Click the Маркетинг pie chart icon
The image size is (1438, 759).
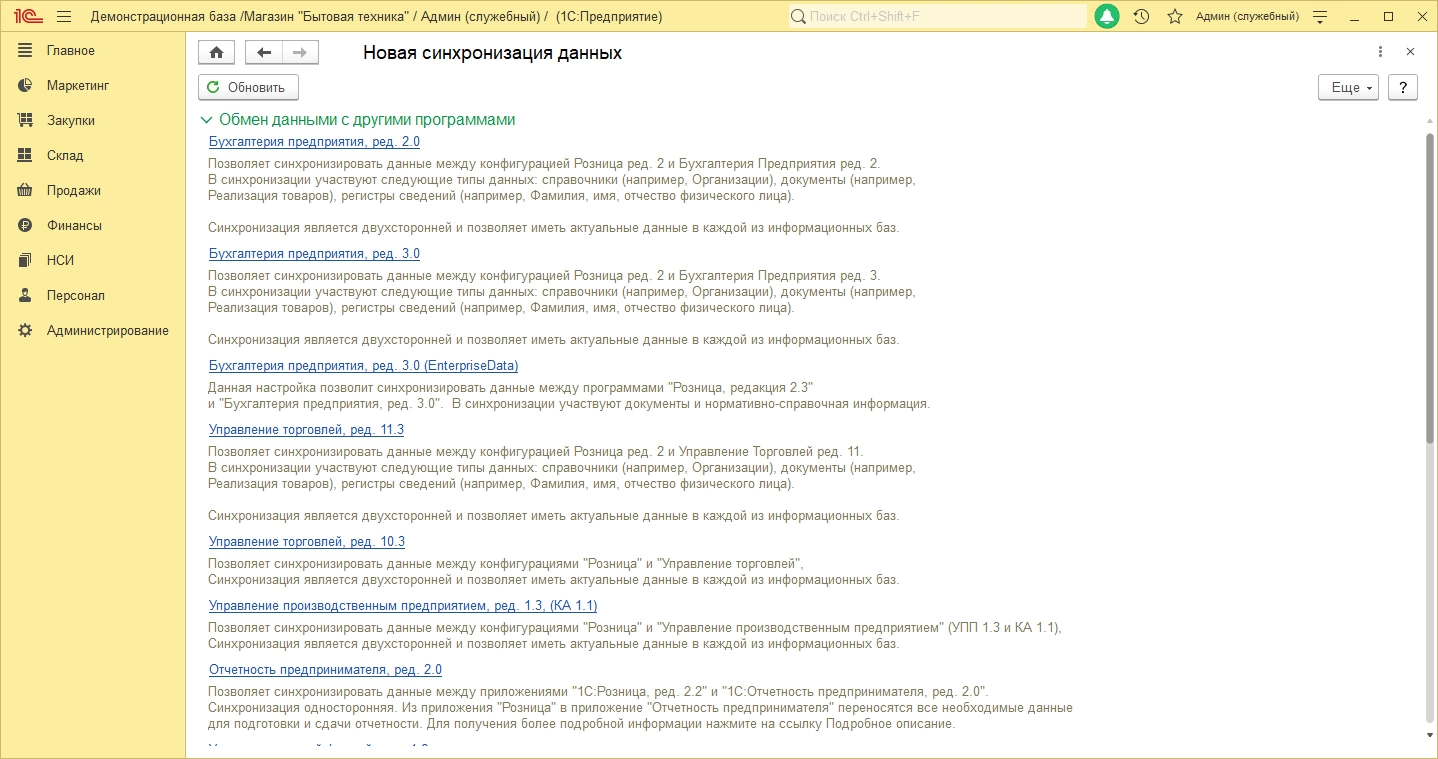[x=26, y=86]
